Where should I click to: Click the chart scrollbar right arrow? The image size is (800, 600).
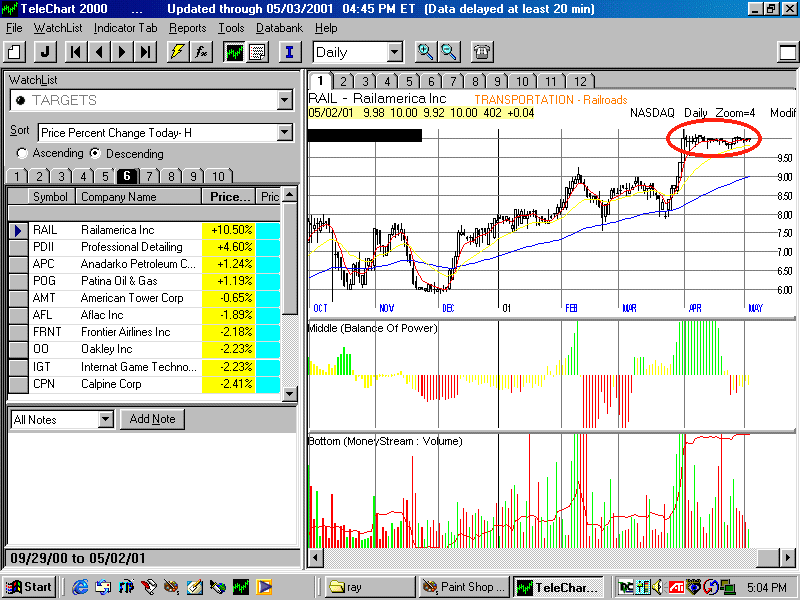coord(787,557)
